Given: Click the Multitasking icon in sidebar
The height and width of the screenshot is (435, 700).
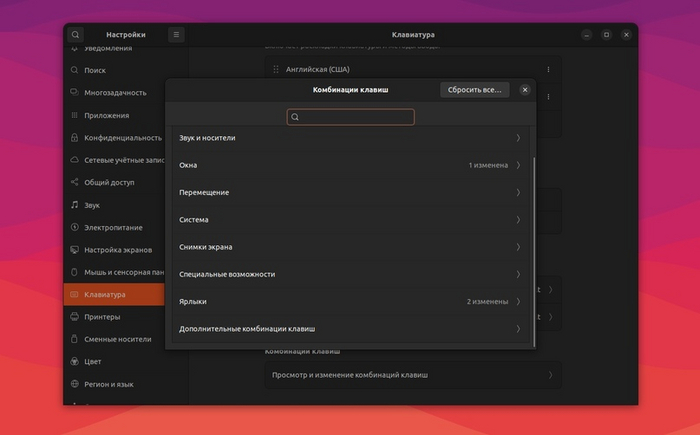Looking at the screenshot, I should click(x=75, y=92).
